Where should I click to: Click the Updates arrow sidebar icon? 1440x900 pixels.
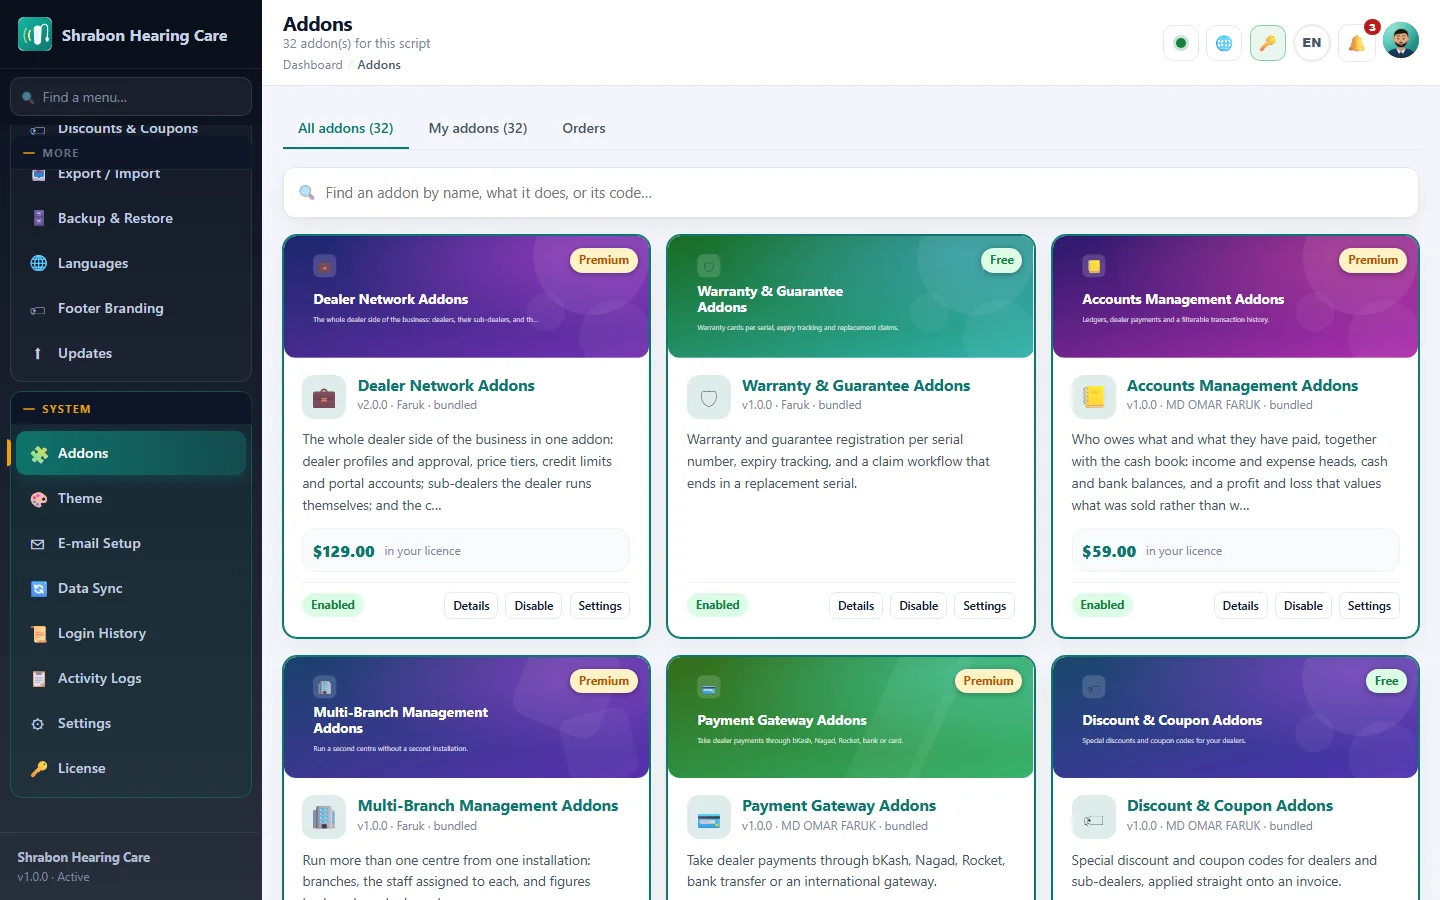coord(38,353)
